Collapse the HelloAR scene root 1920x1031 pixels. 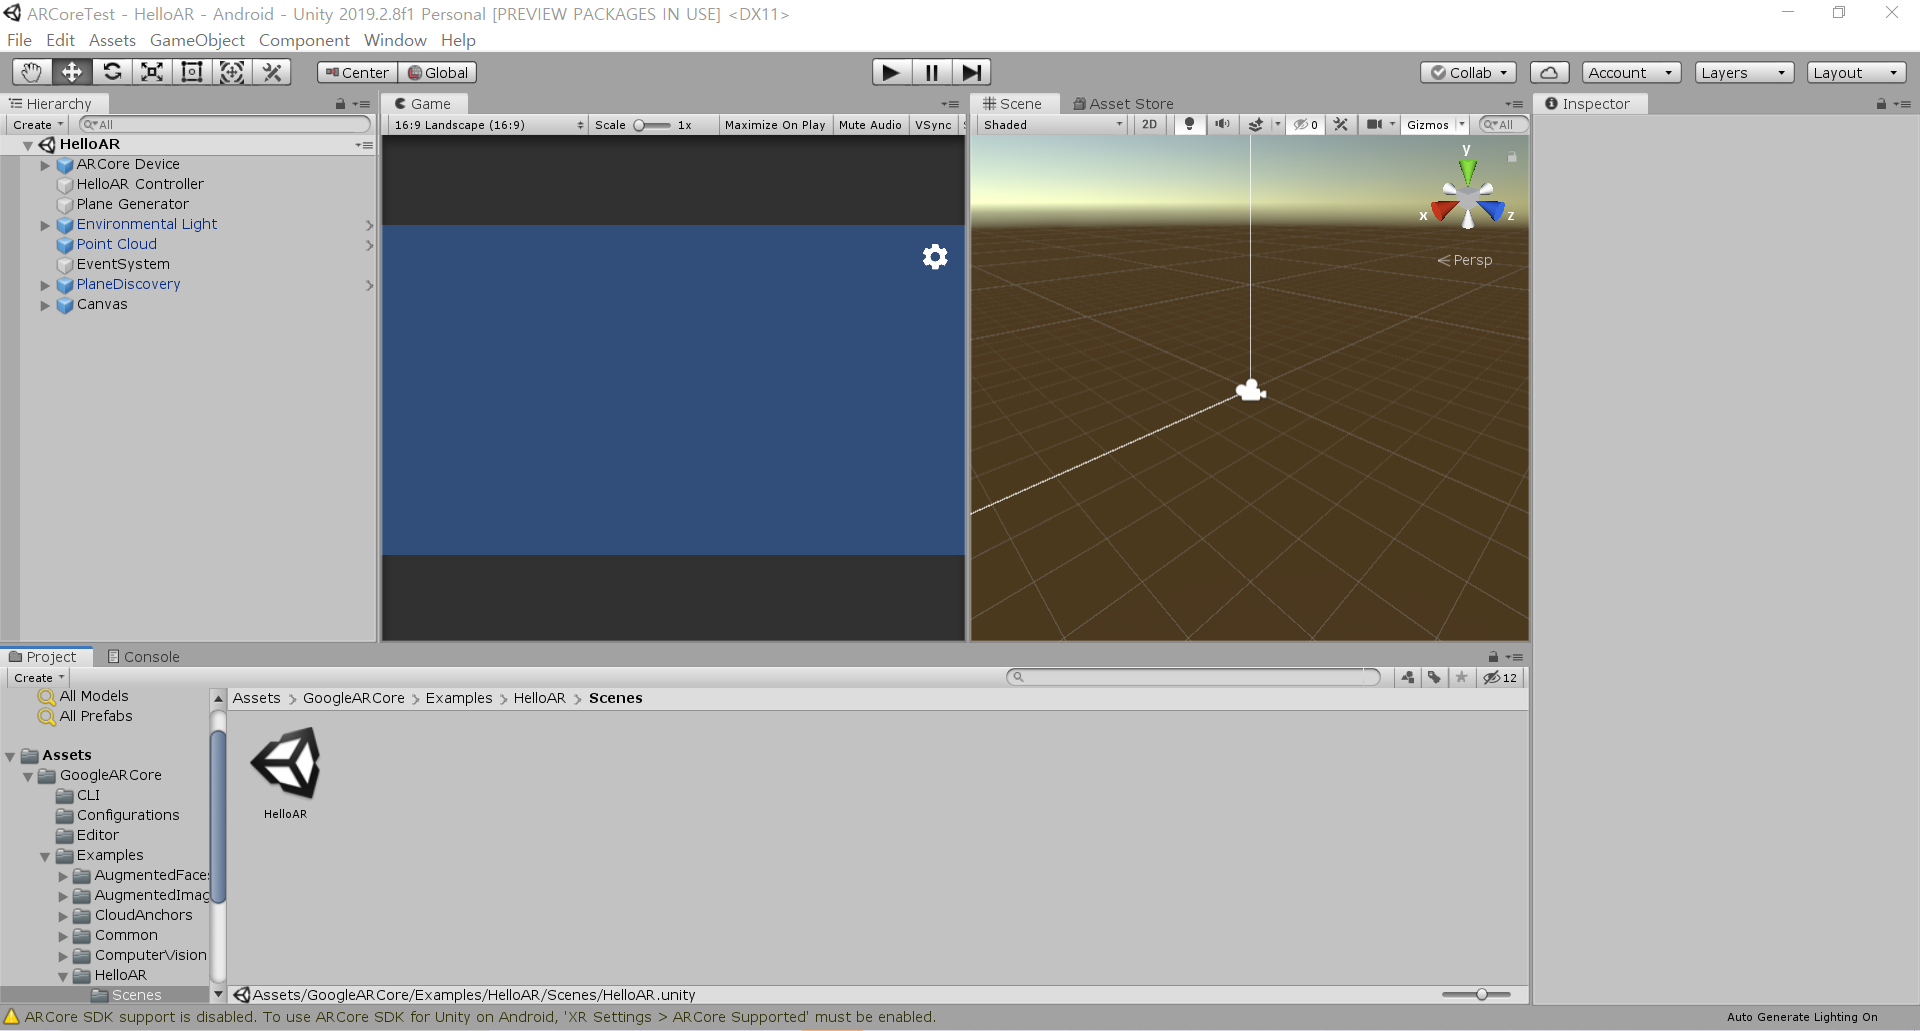coord(28,145)
